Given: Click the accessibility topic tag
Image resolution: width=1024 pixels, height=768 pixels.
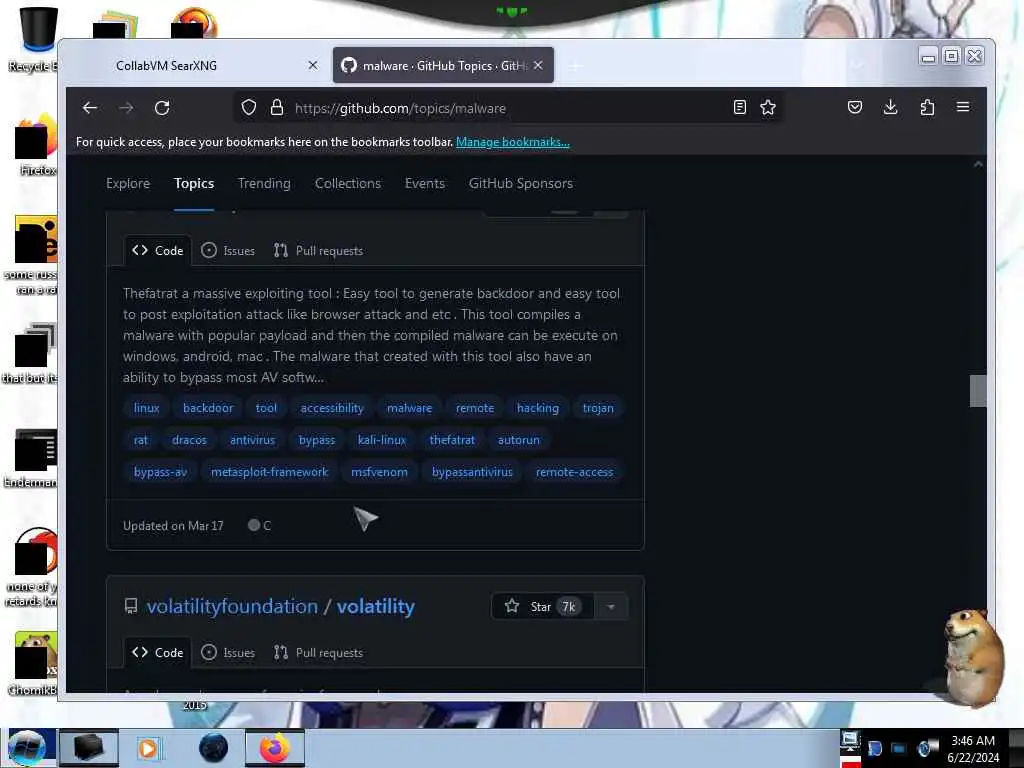Looking at the screenshot, I should [332, 408].
